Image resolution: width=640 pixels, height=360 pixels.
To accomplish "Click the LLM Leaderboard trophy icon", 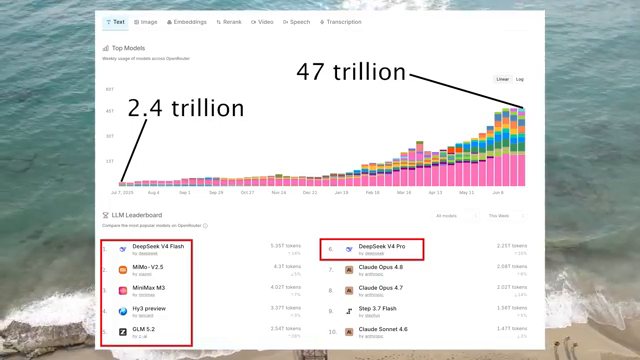I will [x=105, y=215].
